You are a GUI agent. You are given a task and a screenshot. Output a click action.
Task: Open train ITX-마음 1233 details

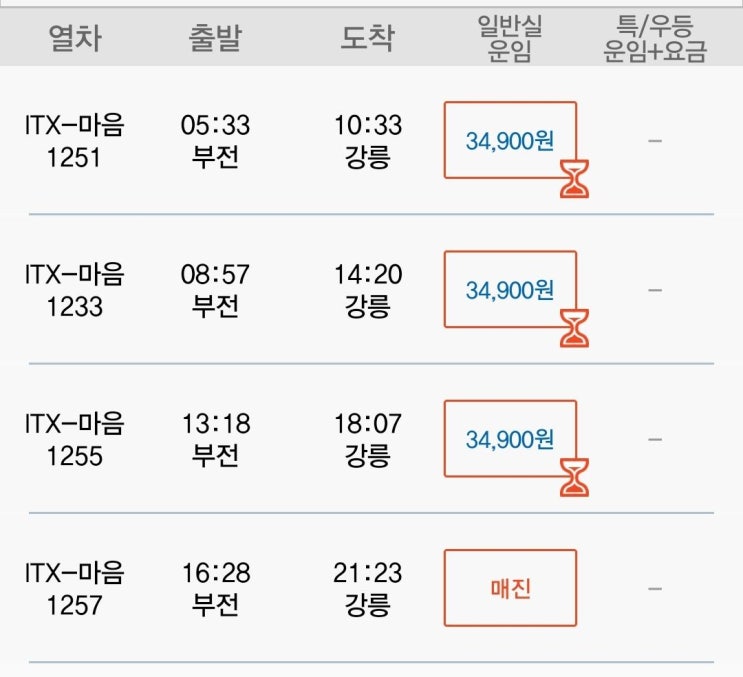(x=75, y=290)
